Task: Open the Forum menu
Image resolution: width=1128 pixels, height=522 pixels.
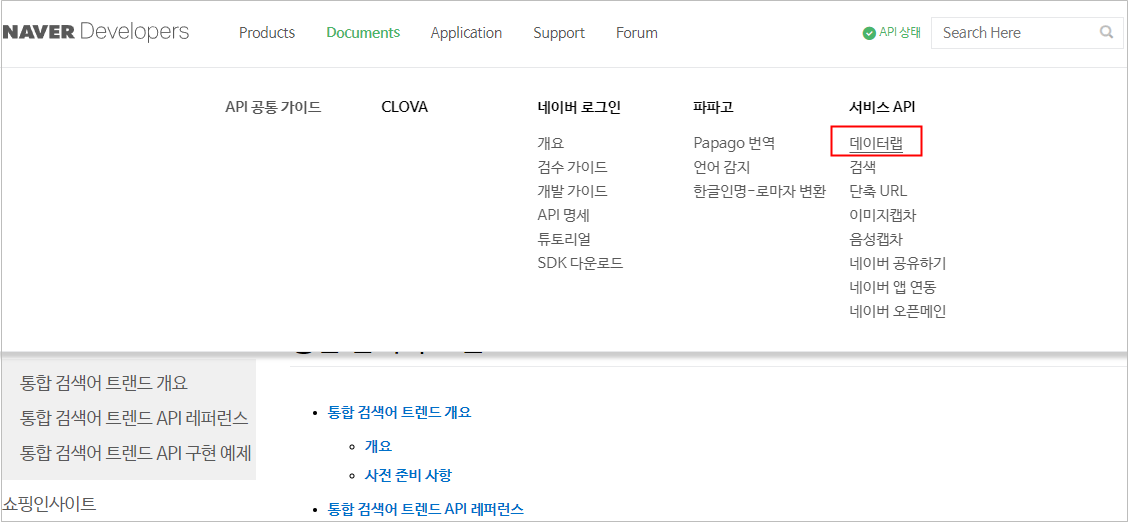Action: 637,33
